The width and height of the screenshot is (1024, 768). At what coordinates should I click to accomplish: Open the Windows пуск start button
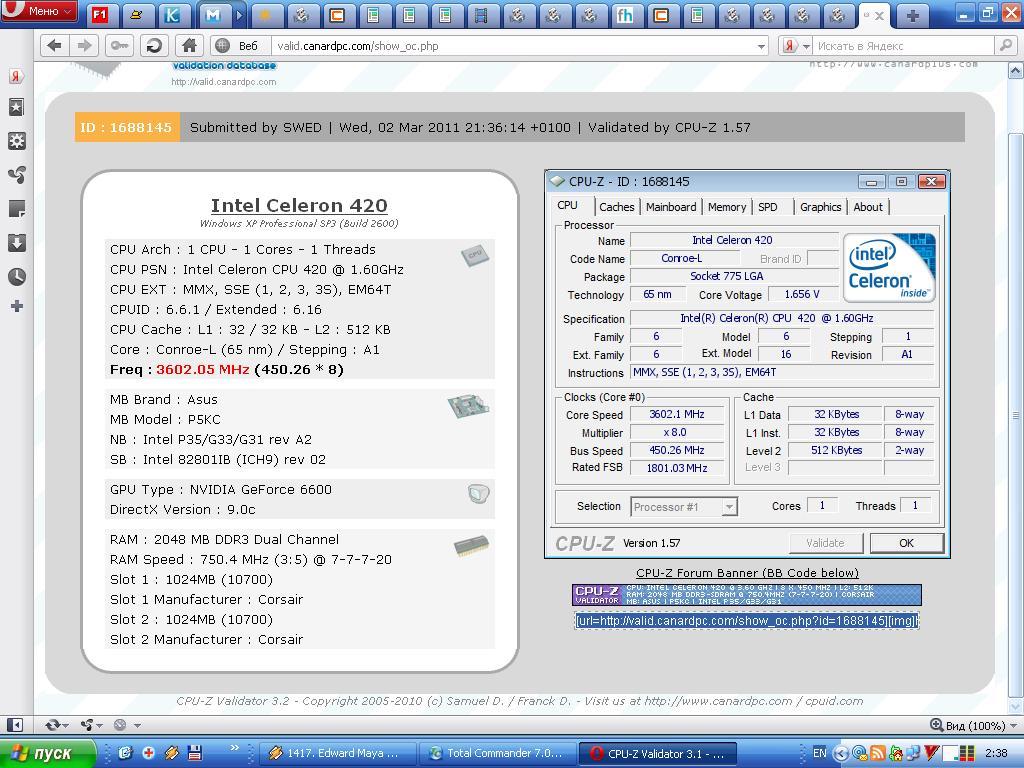[x=47, y=754]
